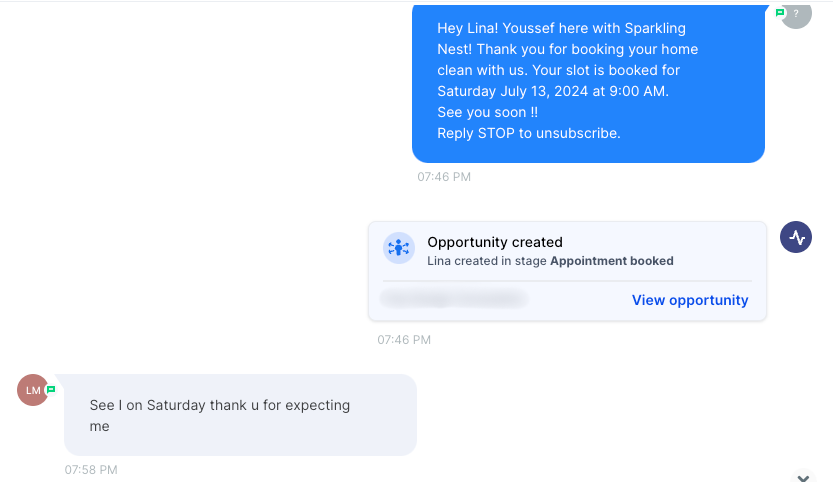Select the blue Sparkling Nest booking message
Screen dimensions: 833x482
[x=588, y=83]
